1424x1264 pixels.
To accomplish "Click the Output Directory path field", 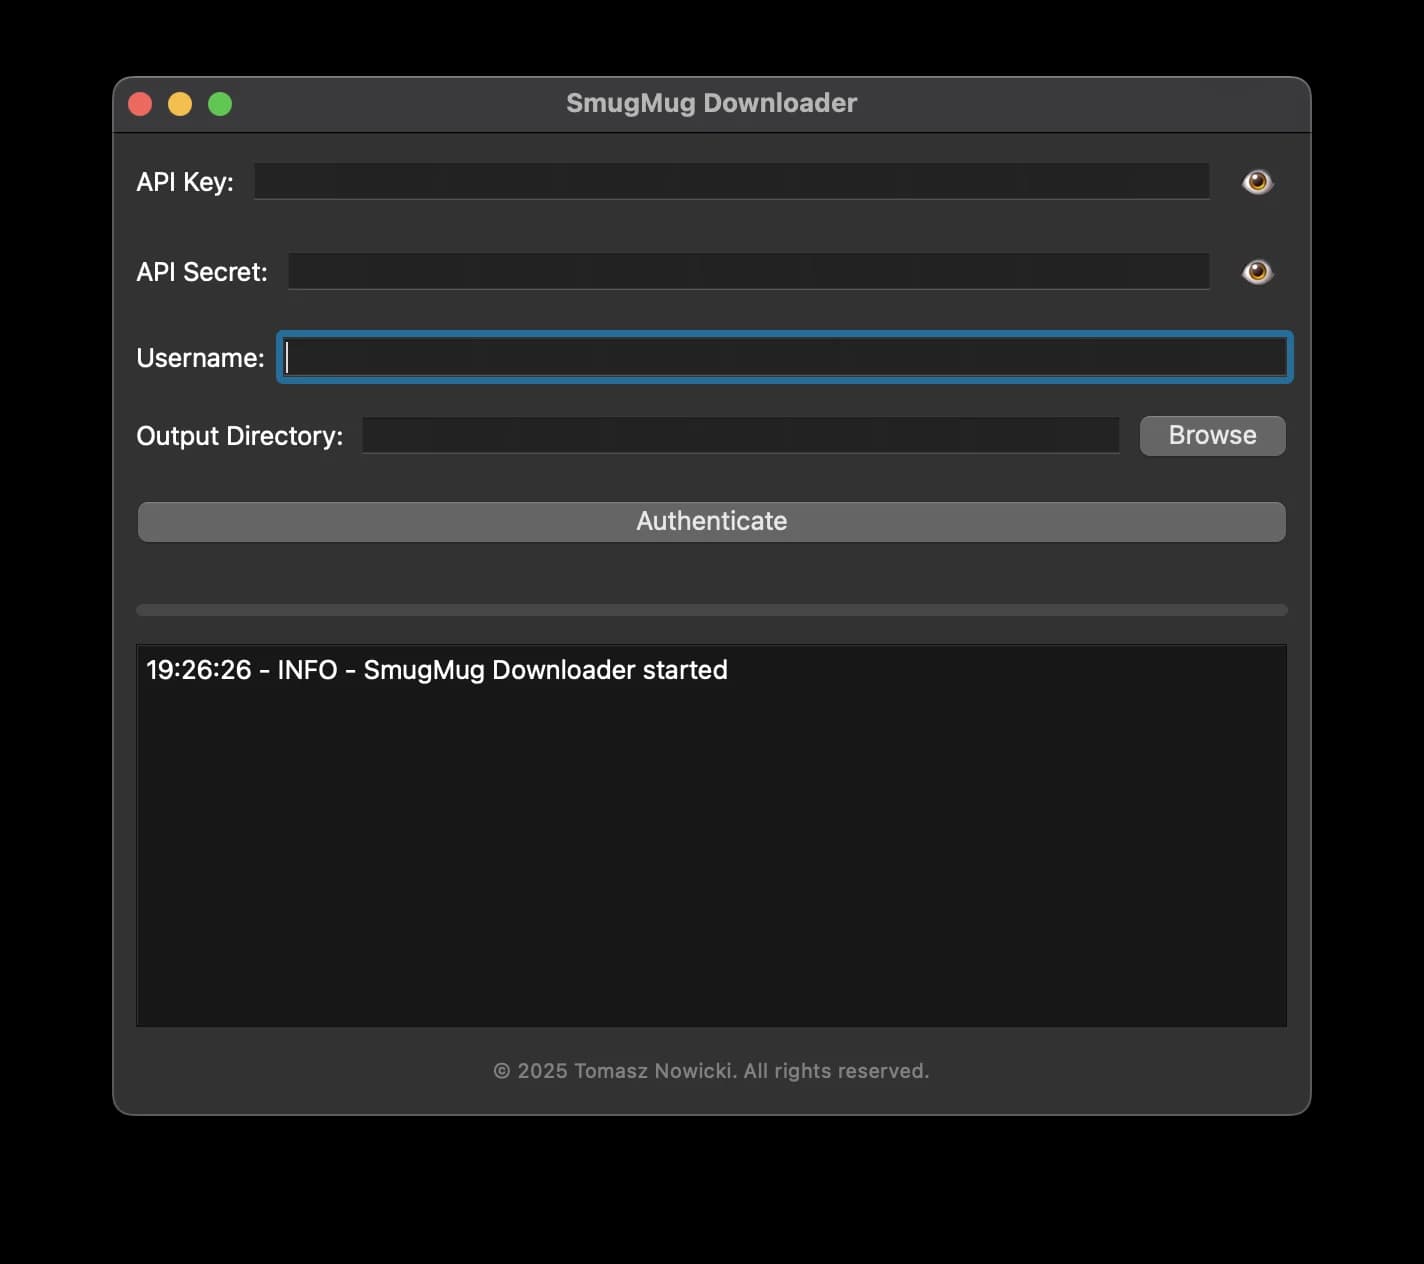I will [x=740, y=435].
